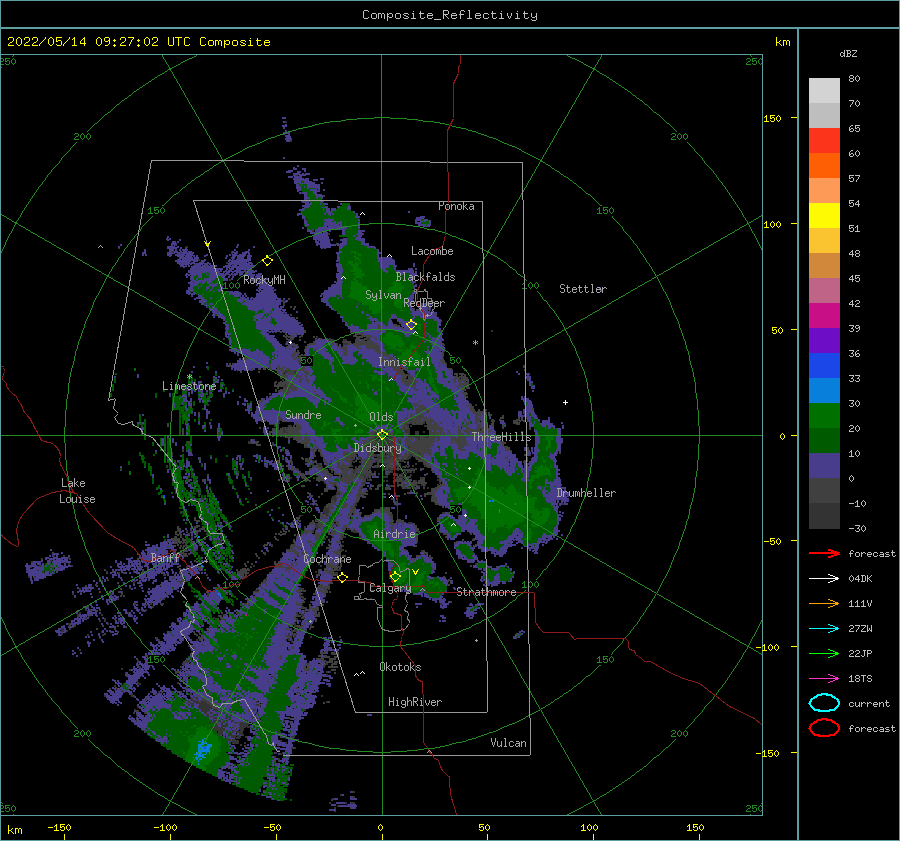Click the yellow diamond marker near RockyMH
900x841 pixels.
(267, 261)
